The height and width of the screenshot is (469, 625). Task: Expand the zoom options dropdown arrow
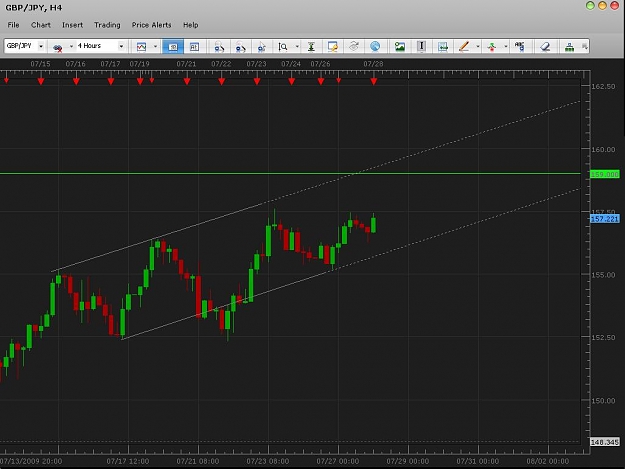coord(297,47)
